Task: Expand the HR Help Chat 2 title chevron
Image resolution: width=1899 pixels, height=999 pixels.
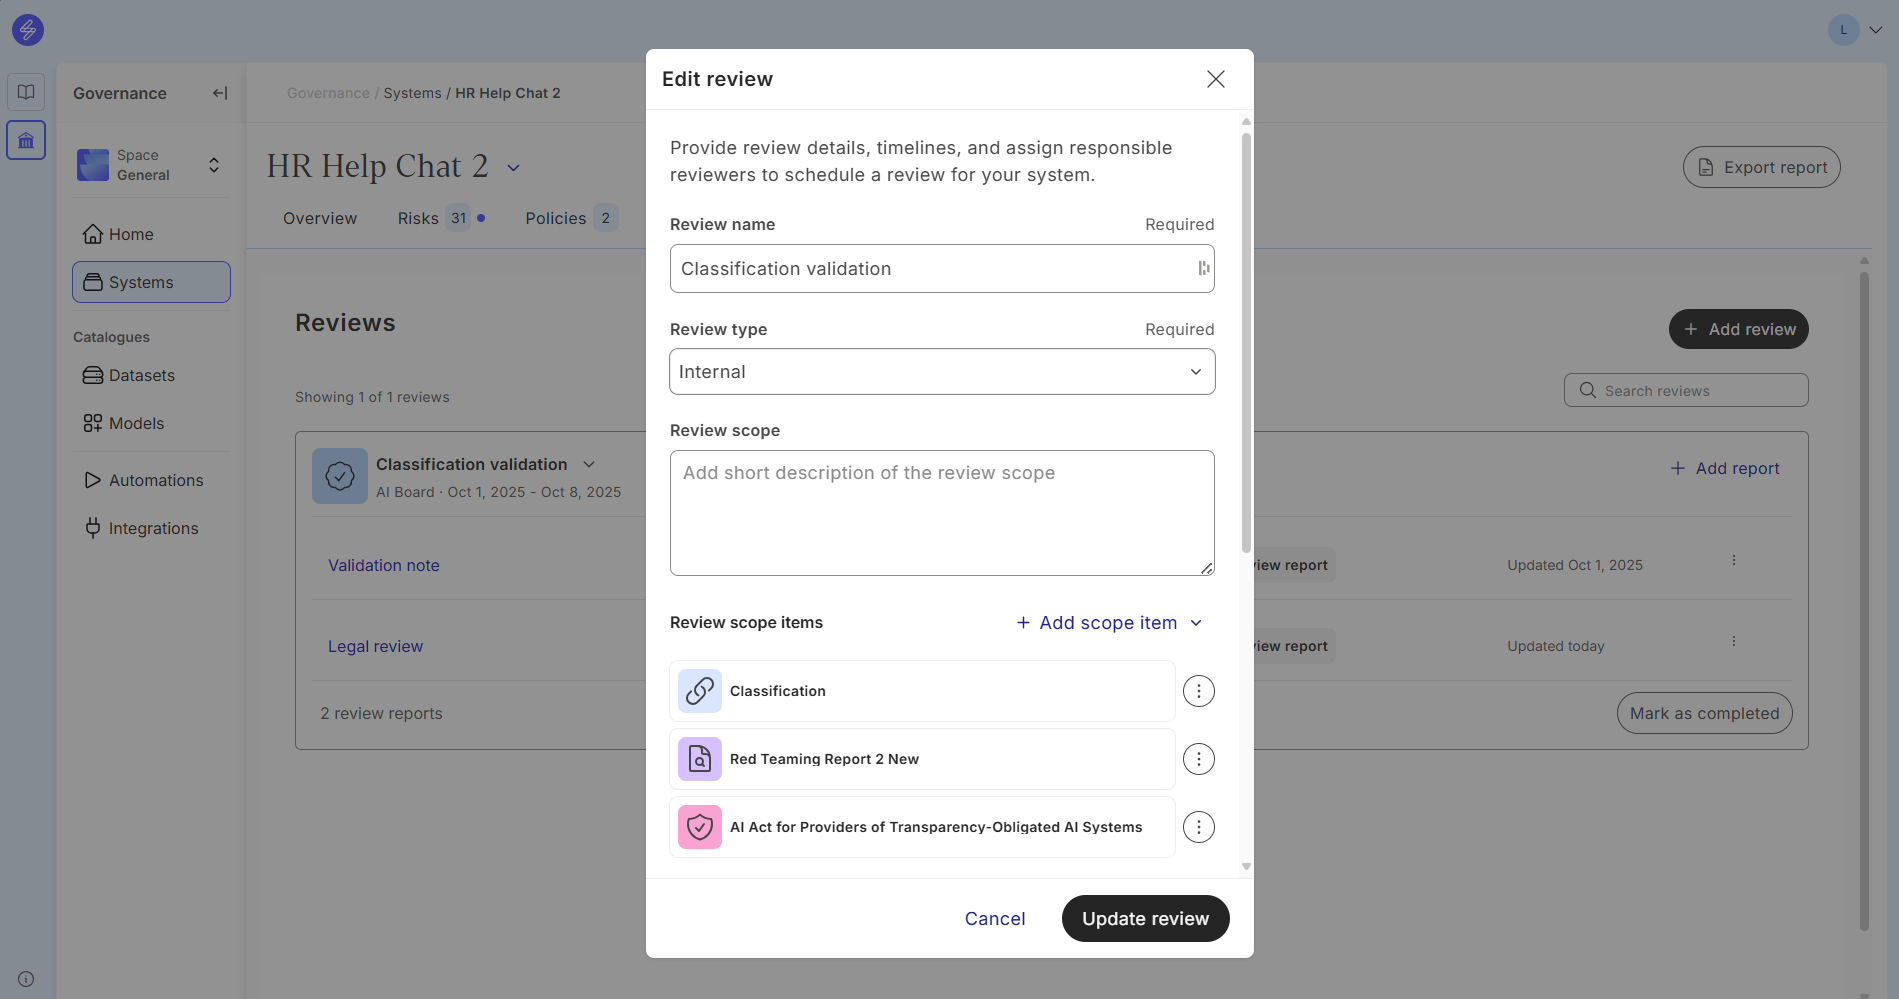Action: click(x=514, y=168)
